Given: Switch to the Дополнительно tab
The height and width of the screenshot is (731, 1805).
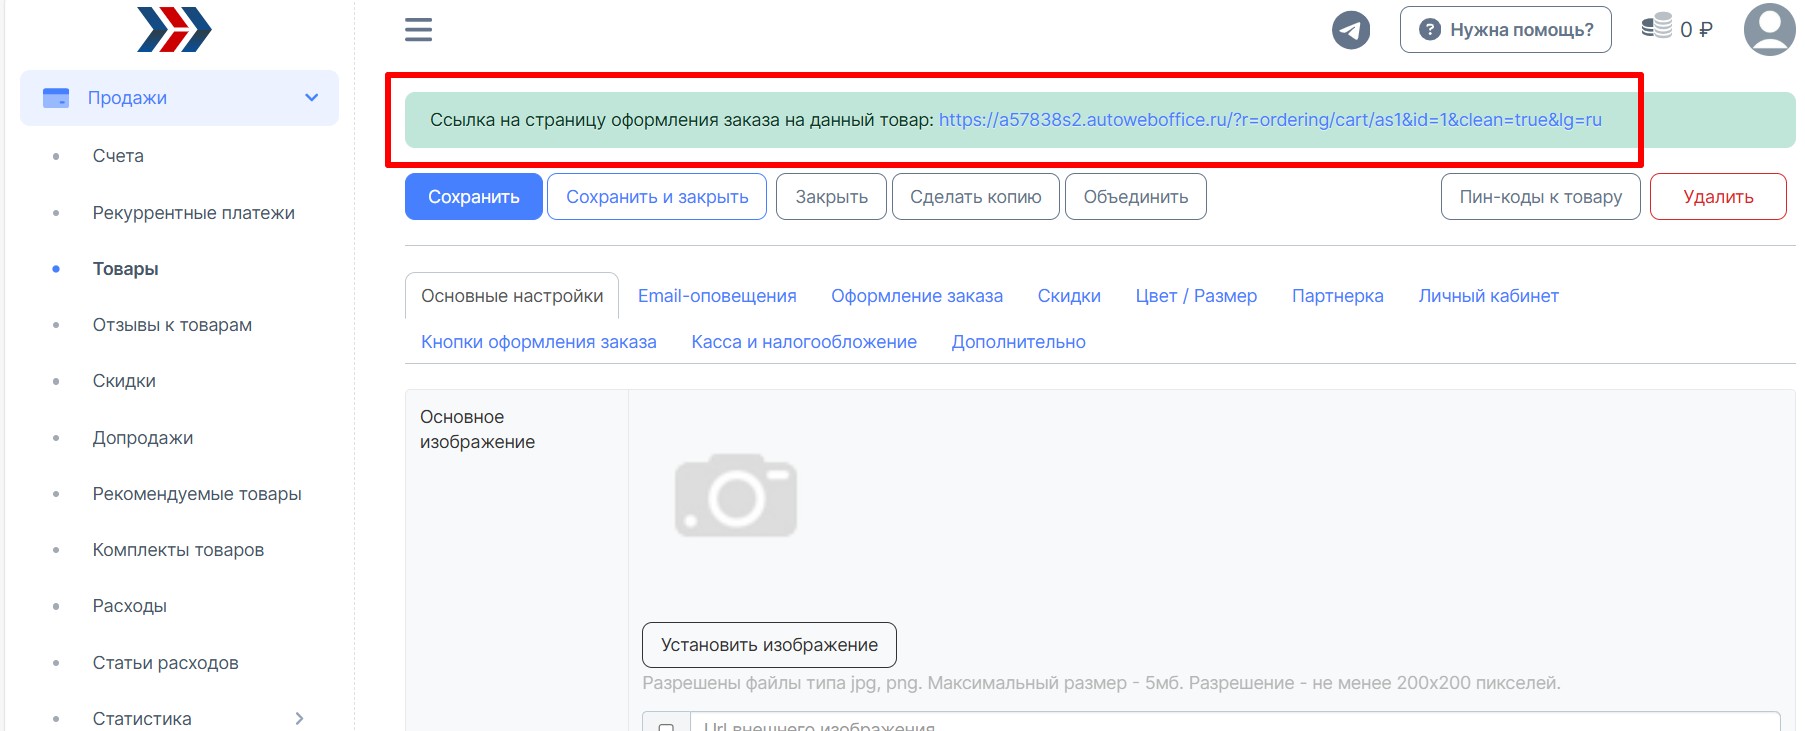Looking at the screenshot, I should tap(1018, 342).
